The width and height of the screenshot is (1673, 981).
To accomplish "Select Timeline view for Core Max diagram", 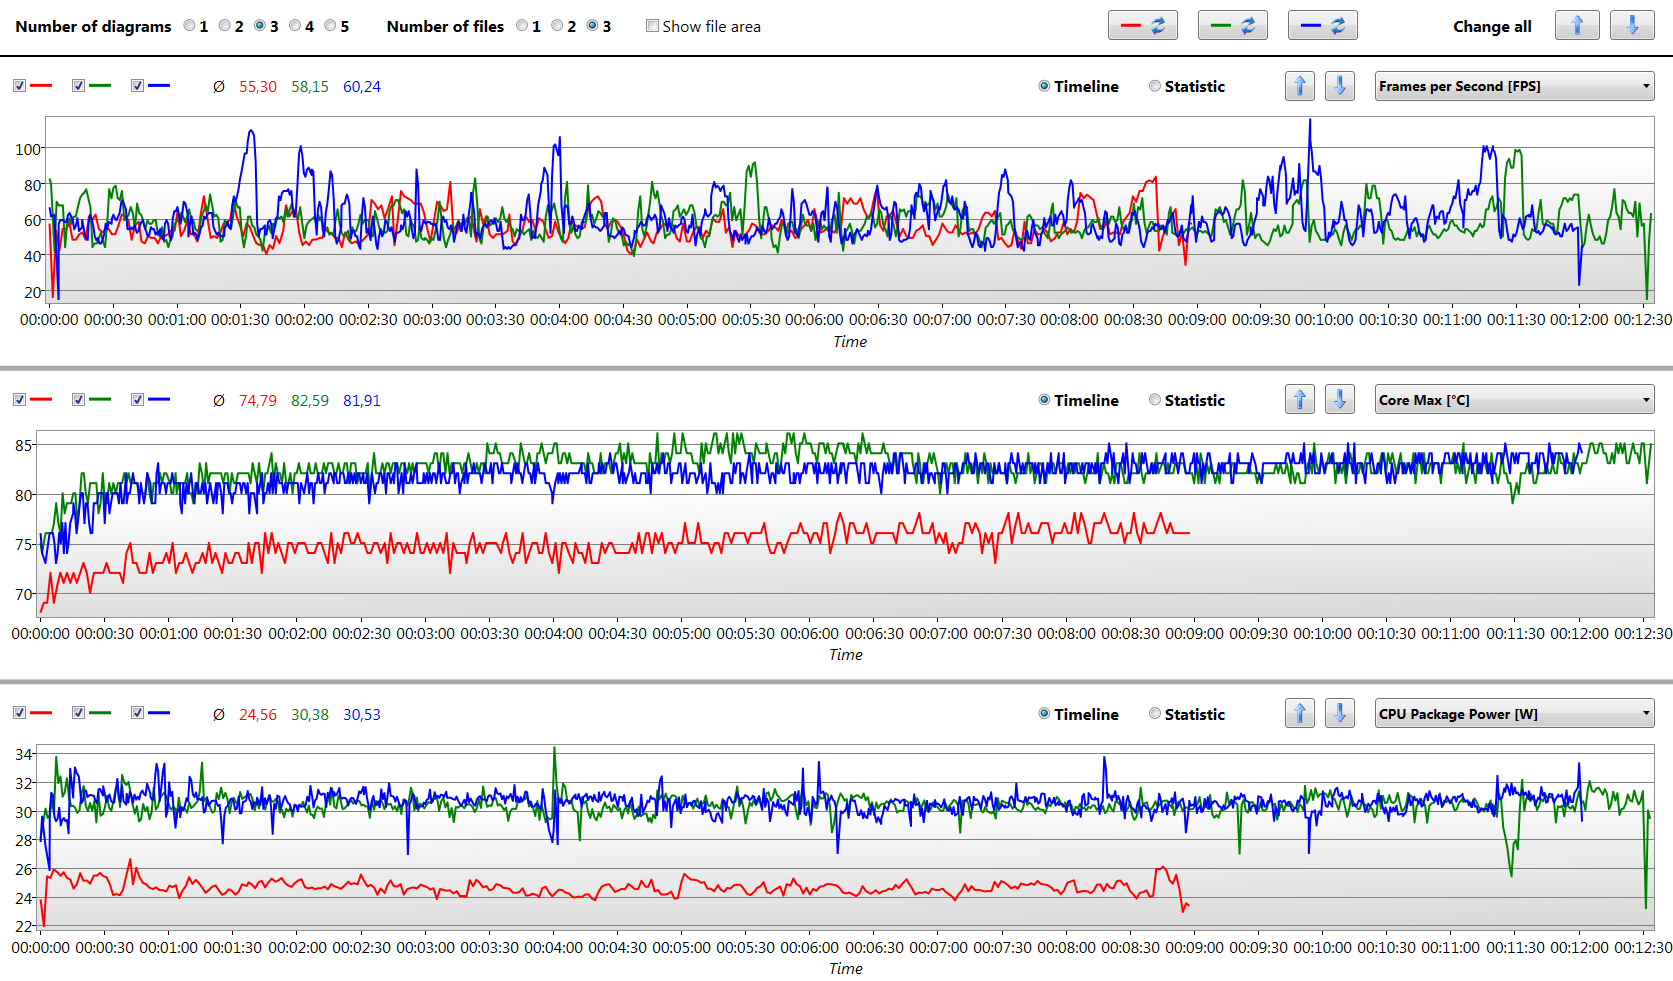I will click(1044, 400).
